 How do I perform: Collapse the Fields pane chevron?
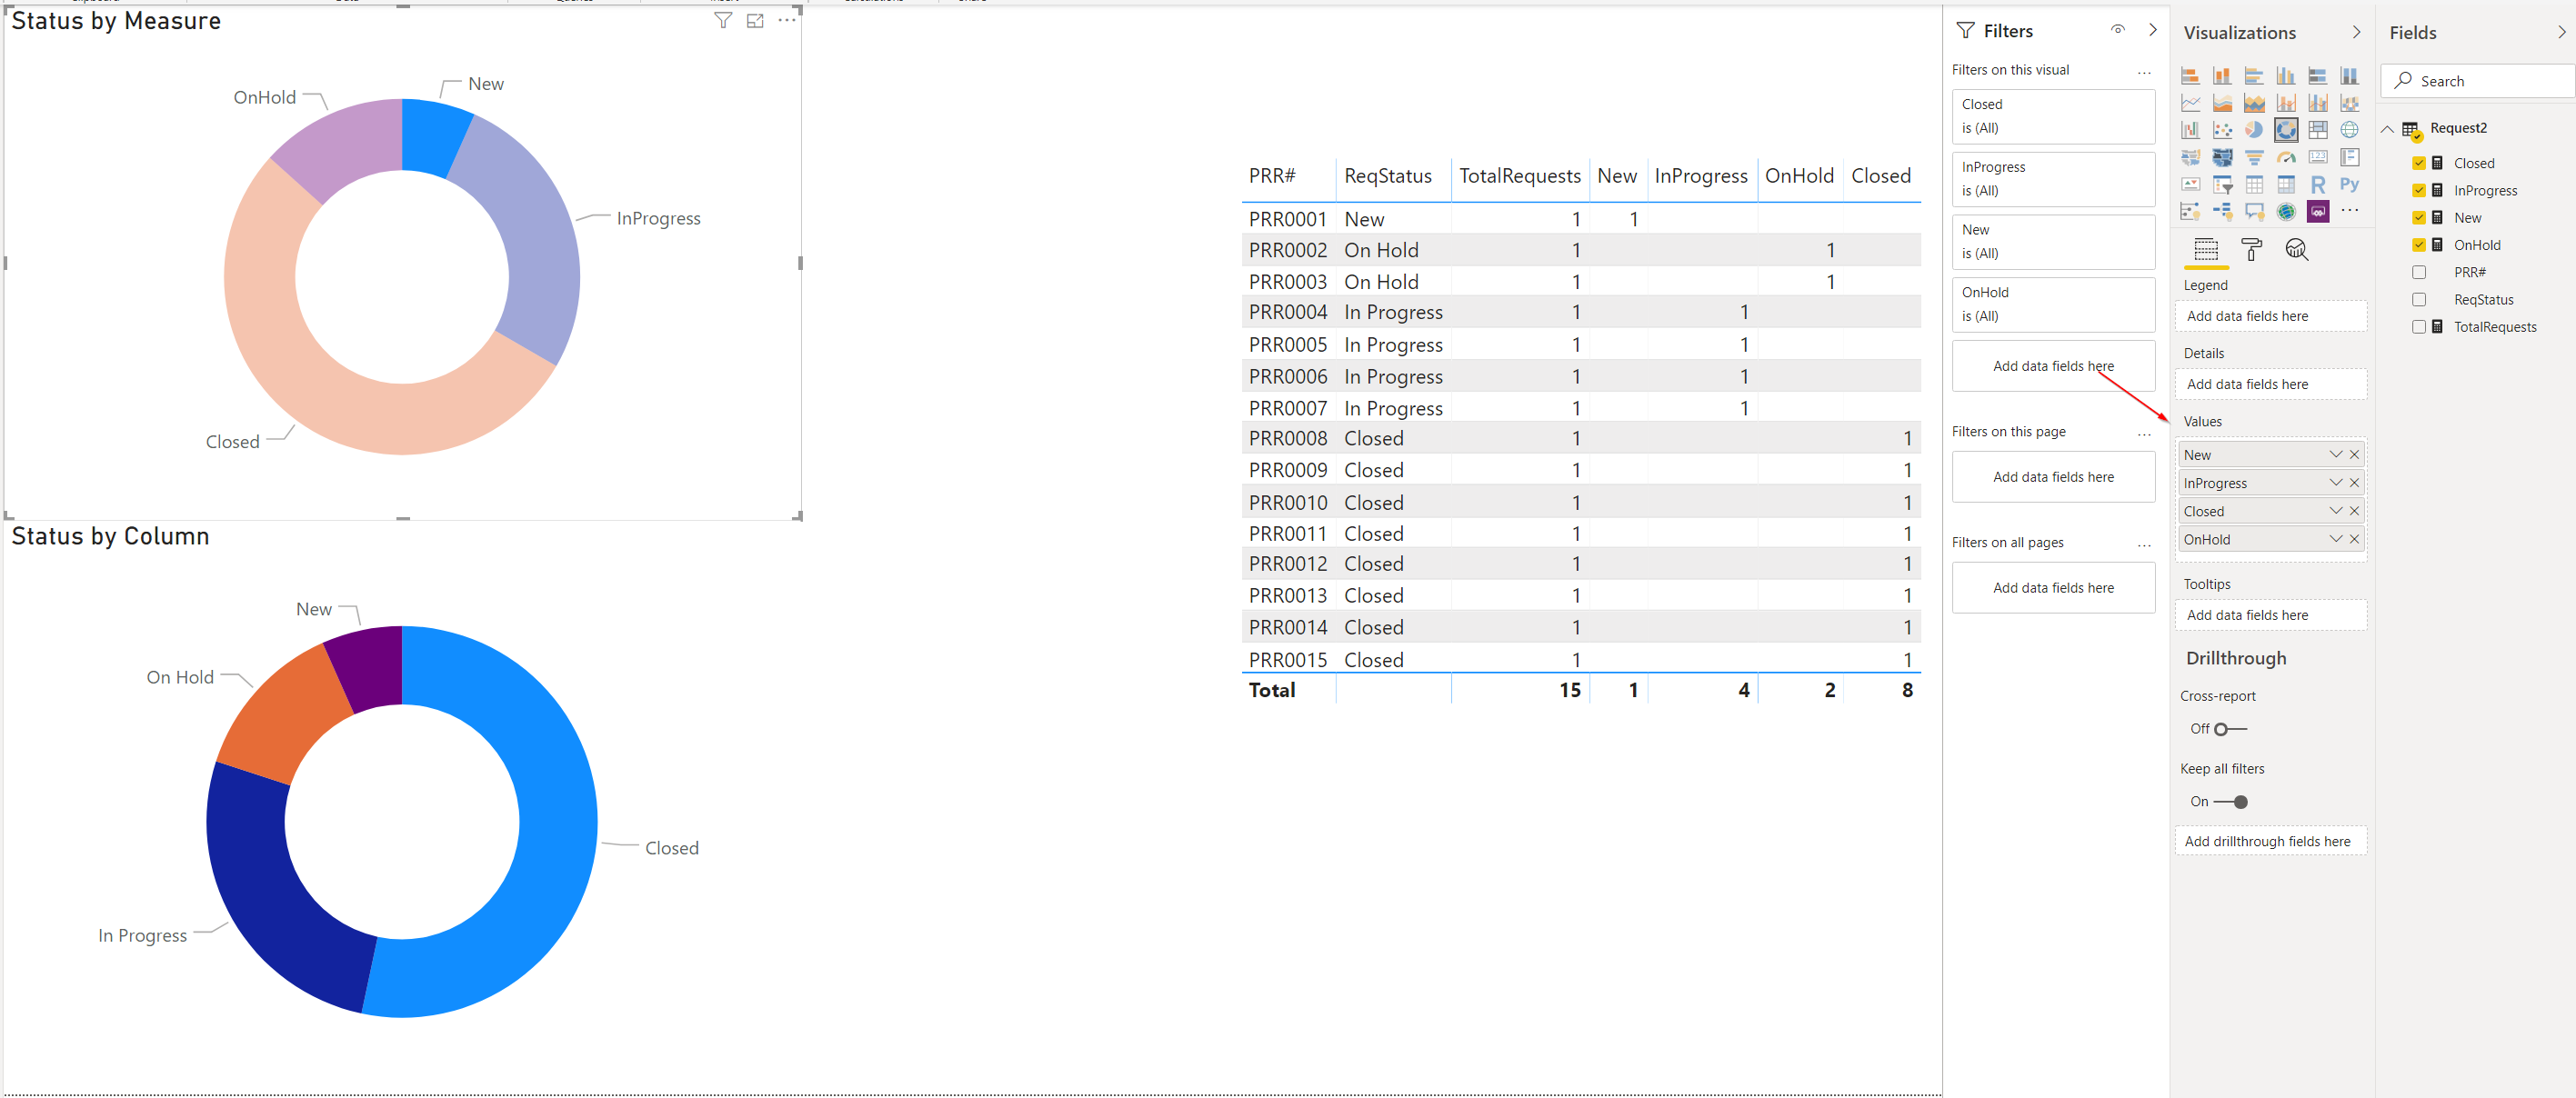point(2562,32)
